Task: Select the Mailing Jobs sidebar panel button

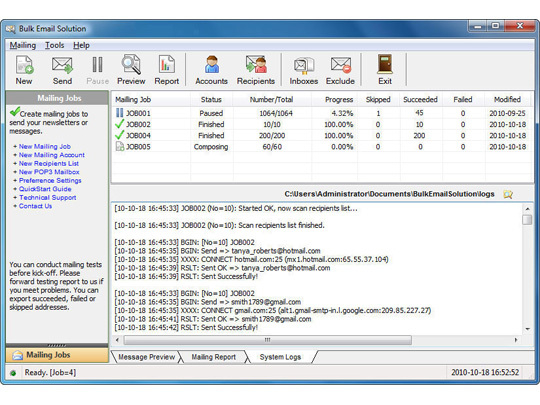Action: (x=57, y=355)
